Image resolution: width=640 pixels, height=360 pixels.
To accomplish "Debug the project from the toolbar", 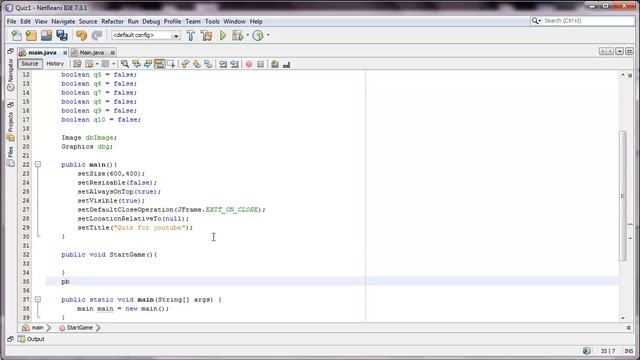I will coord(237,36).
